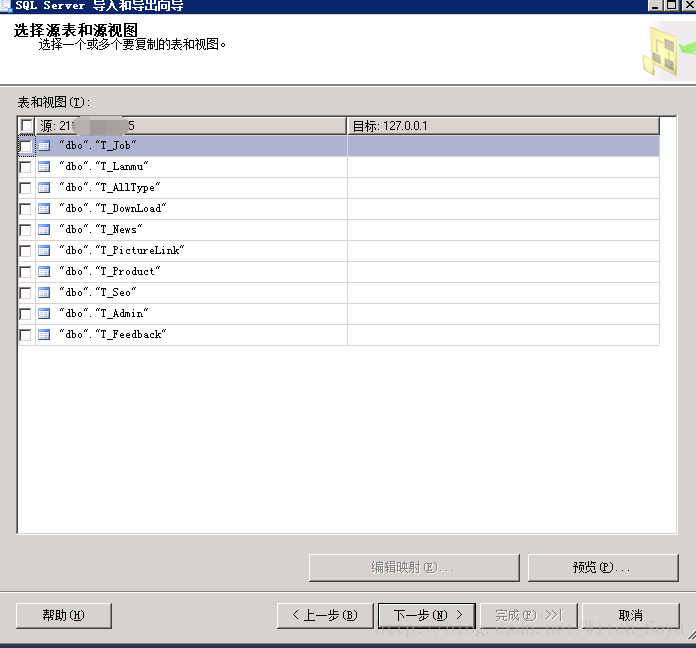Click the 编辑映射(E) edit mappings button
Screen dimensions: 696x648
pyautogui.click(x=414, y=567)
